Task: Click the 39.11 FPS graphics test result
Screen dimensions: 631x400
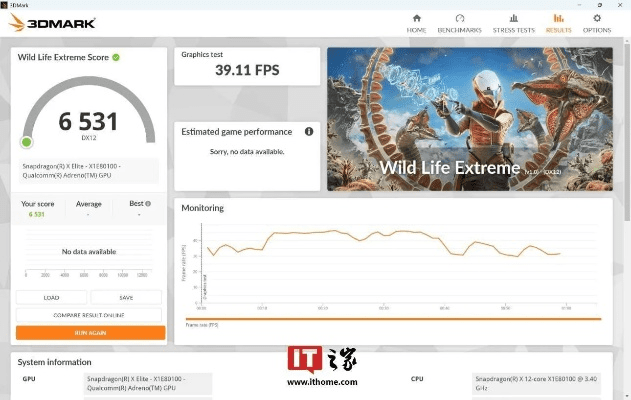Action: pos(247,71)
